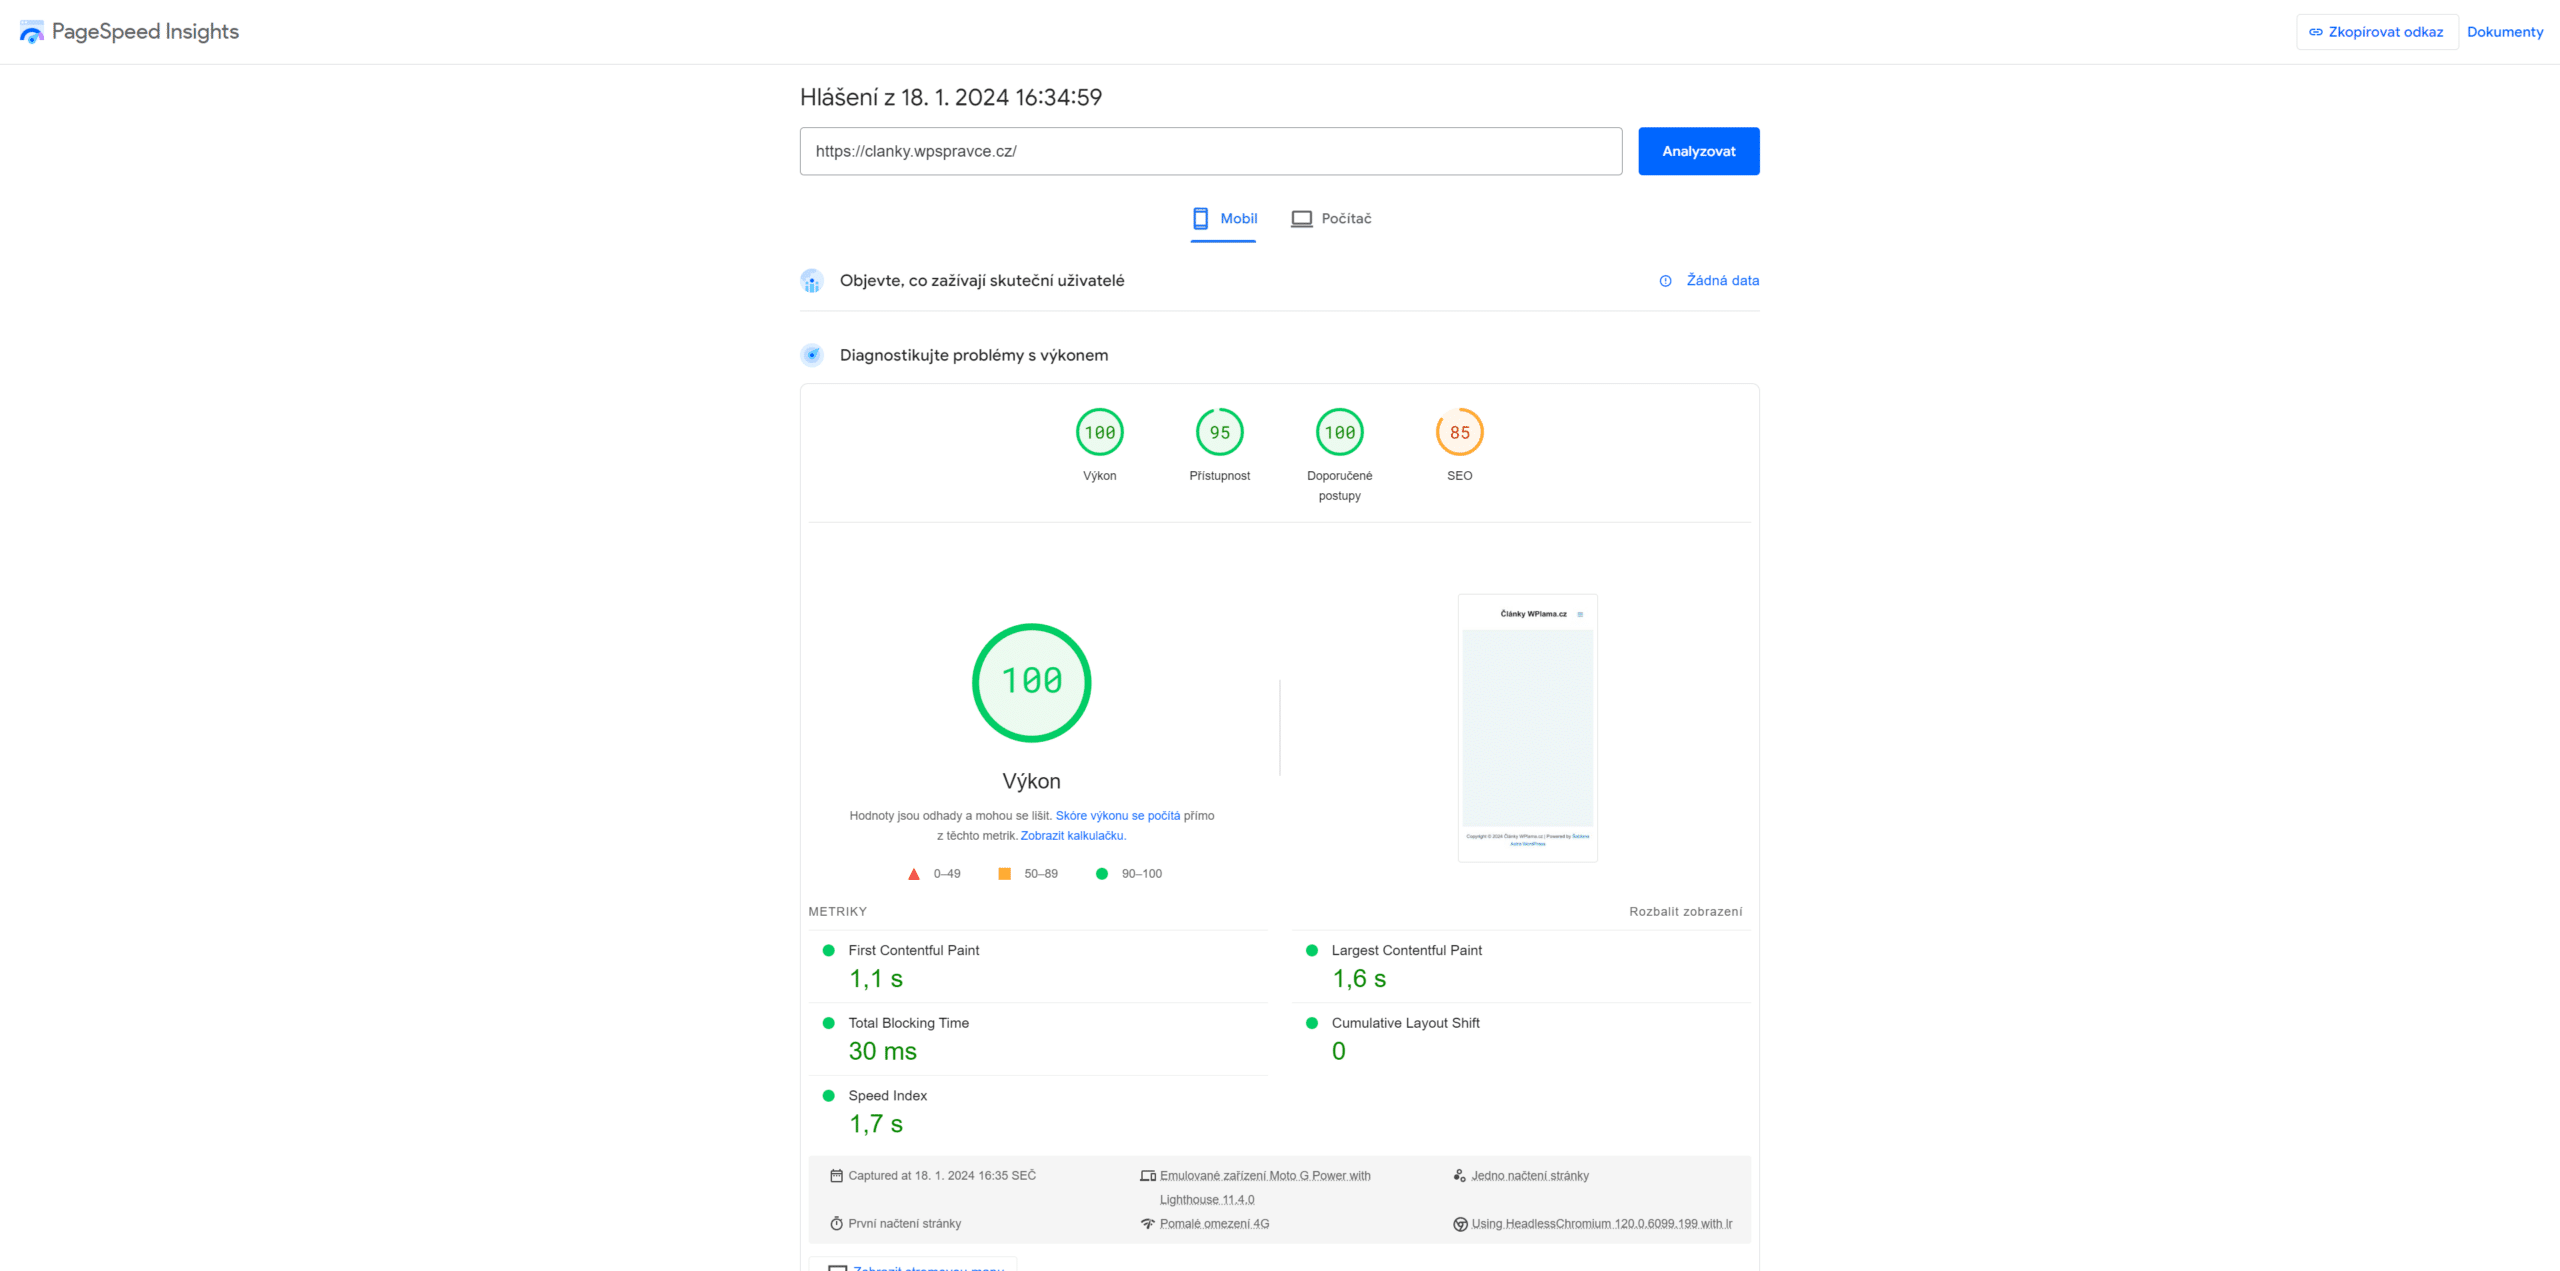Click the green circle 90–100 legend icon
This screenshot has width=2560, height=1271.
pyautogui.click(x=1102, y=874)
